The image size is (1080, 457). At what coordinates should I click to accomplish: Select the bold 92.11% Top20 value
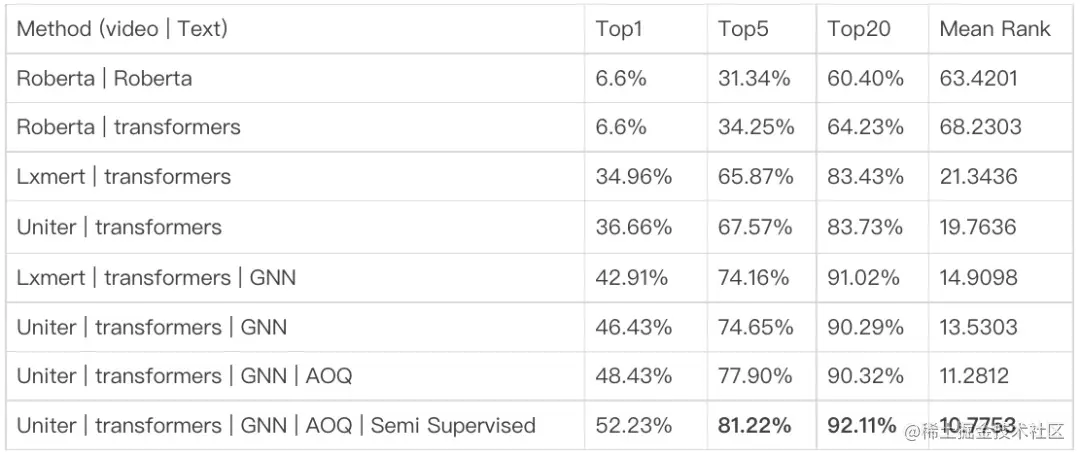pyautogui.click(x=862, y=426)
